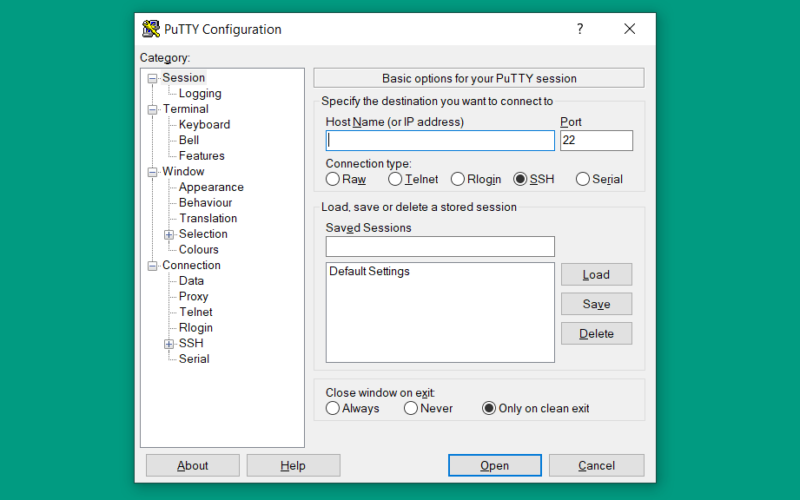
Task: Set close window on exit to Never
Action: tap(411, 408)
